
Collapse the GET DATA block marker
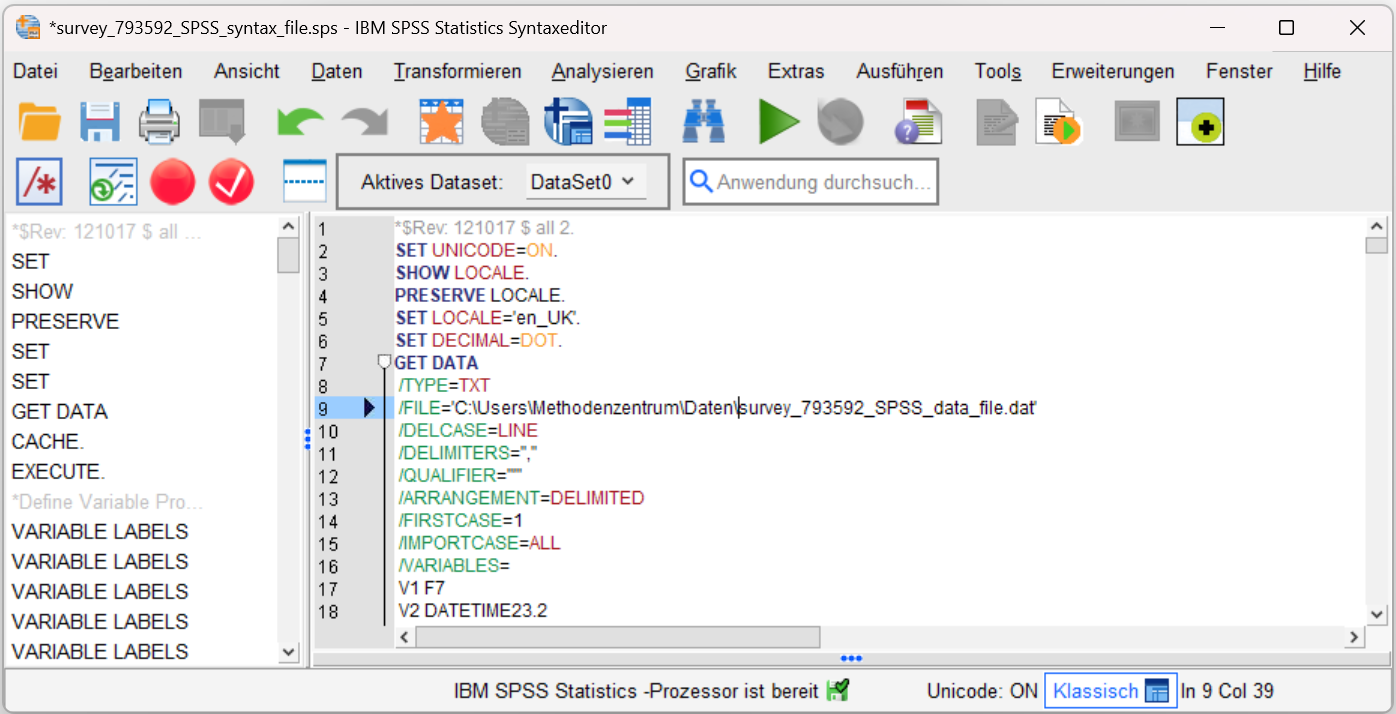click(x=384, y=361)
